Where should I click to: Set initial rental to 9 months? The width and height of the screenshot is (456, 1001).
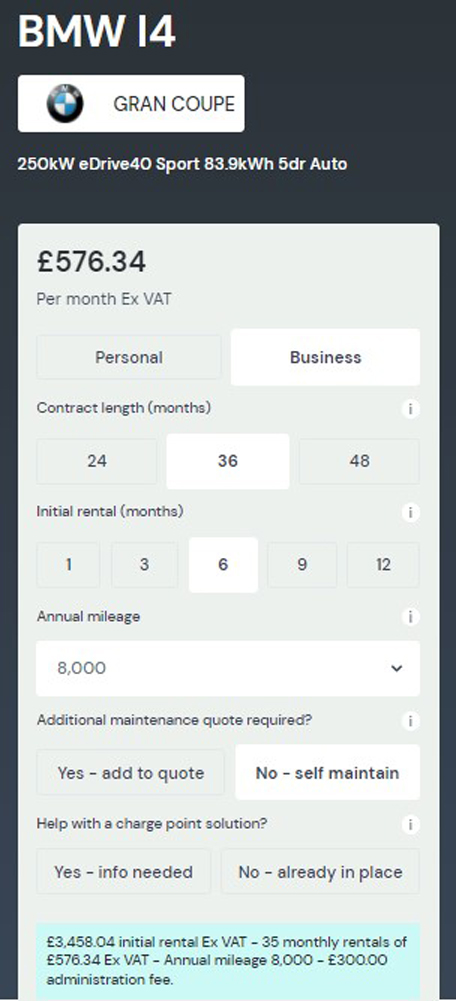[302, 565]
